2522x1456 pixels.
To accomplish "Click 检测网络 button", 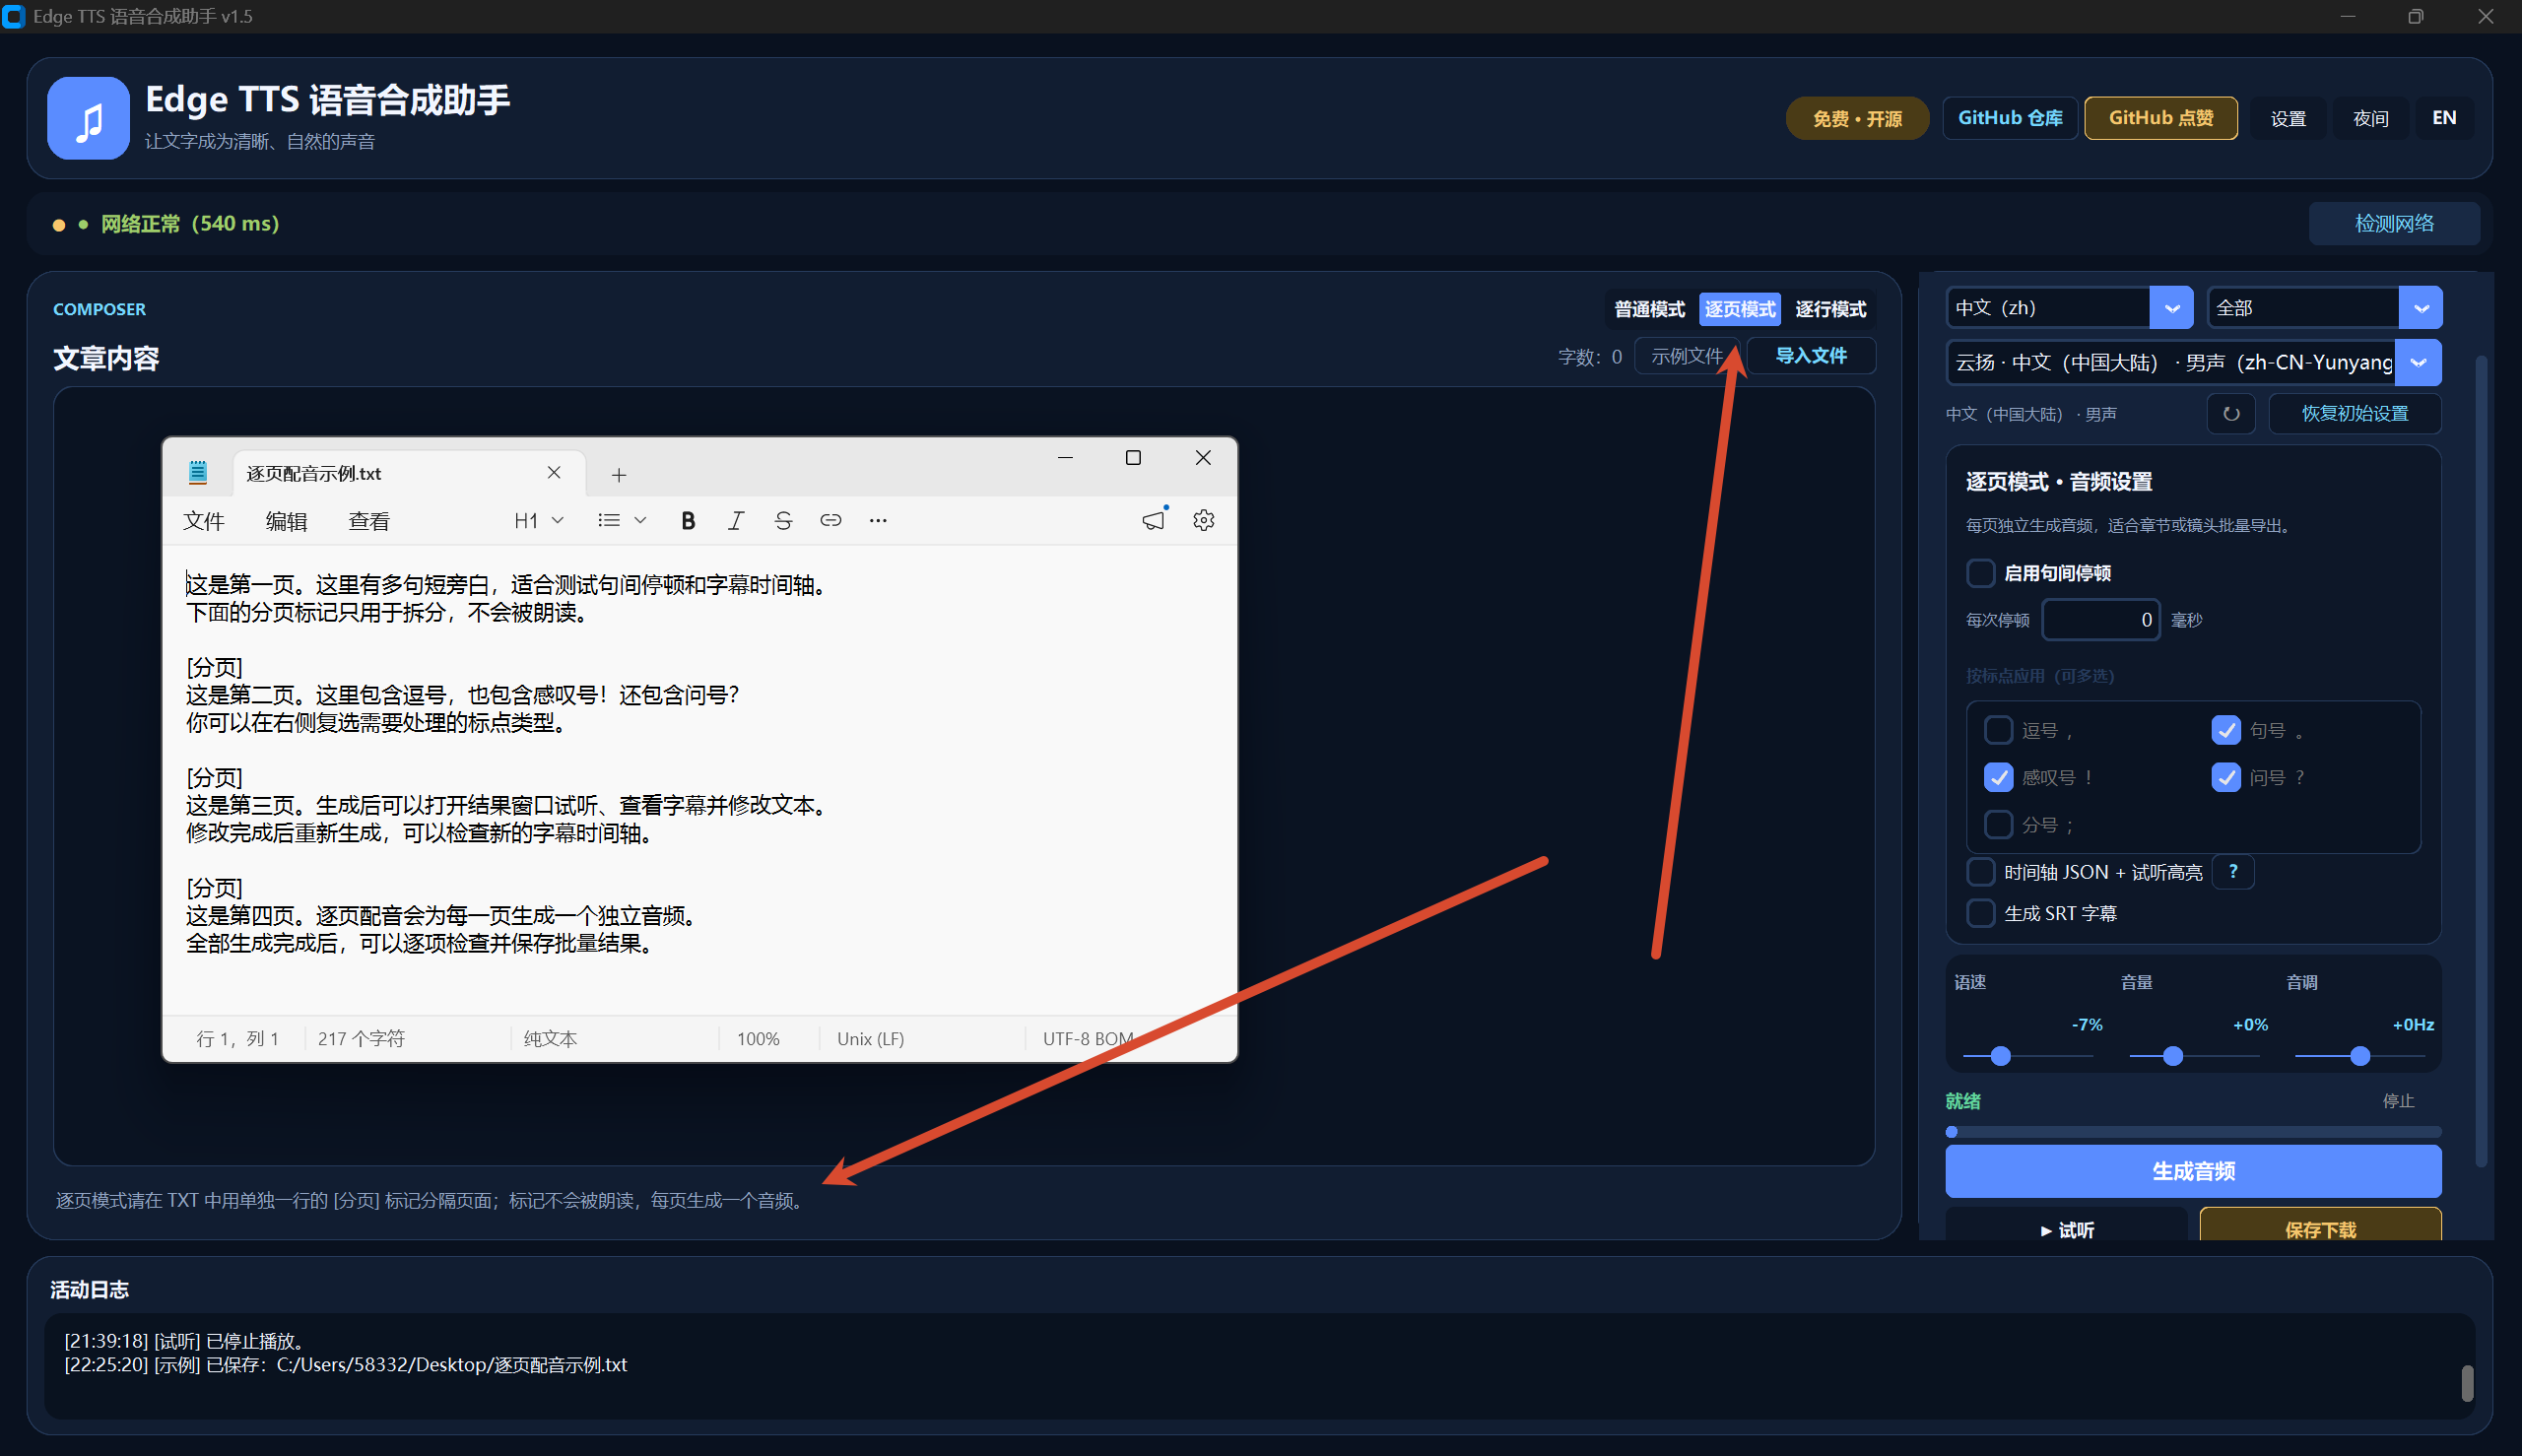I will (2394, 223).
